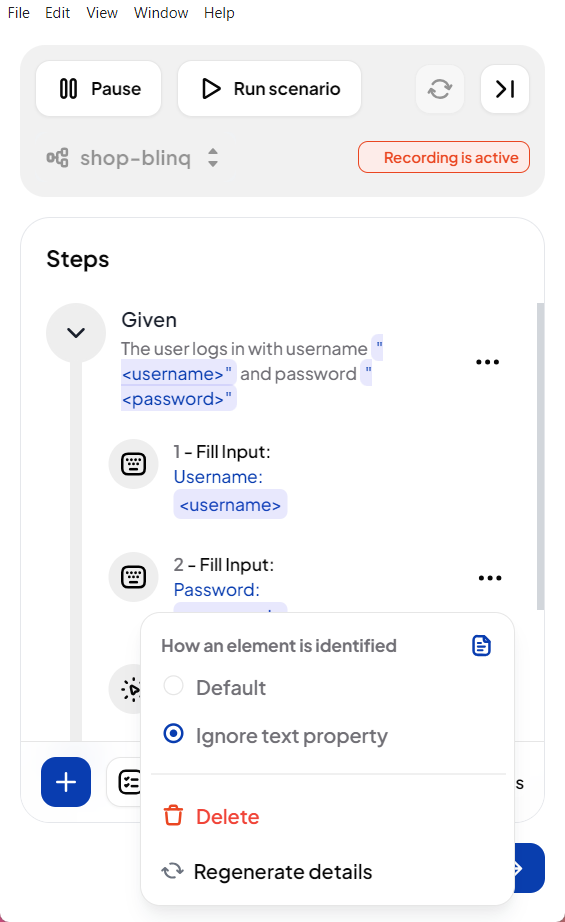Open the shop-blinq project selector
This screenshot has width=565, height=922.
(x=133, y=158)
